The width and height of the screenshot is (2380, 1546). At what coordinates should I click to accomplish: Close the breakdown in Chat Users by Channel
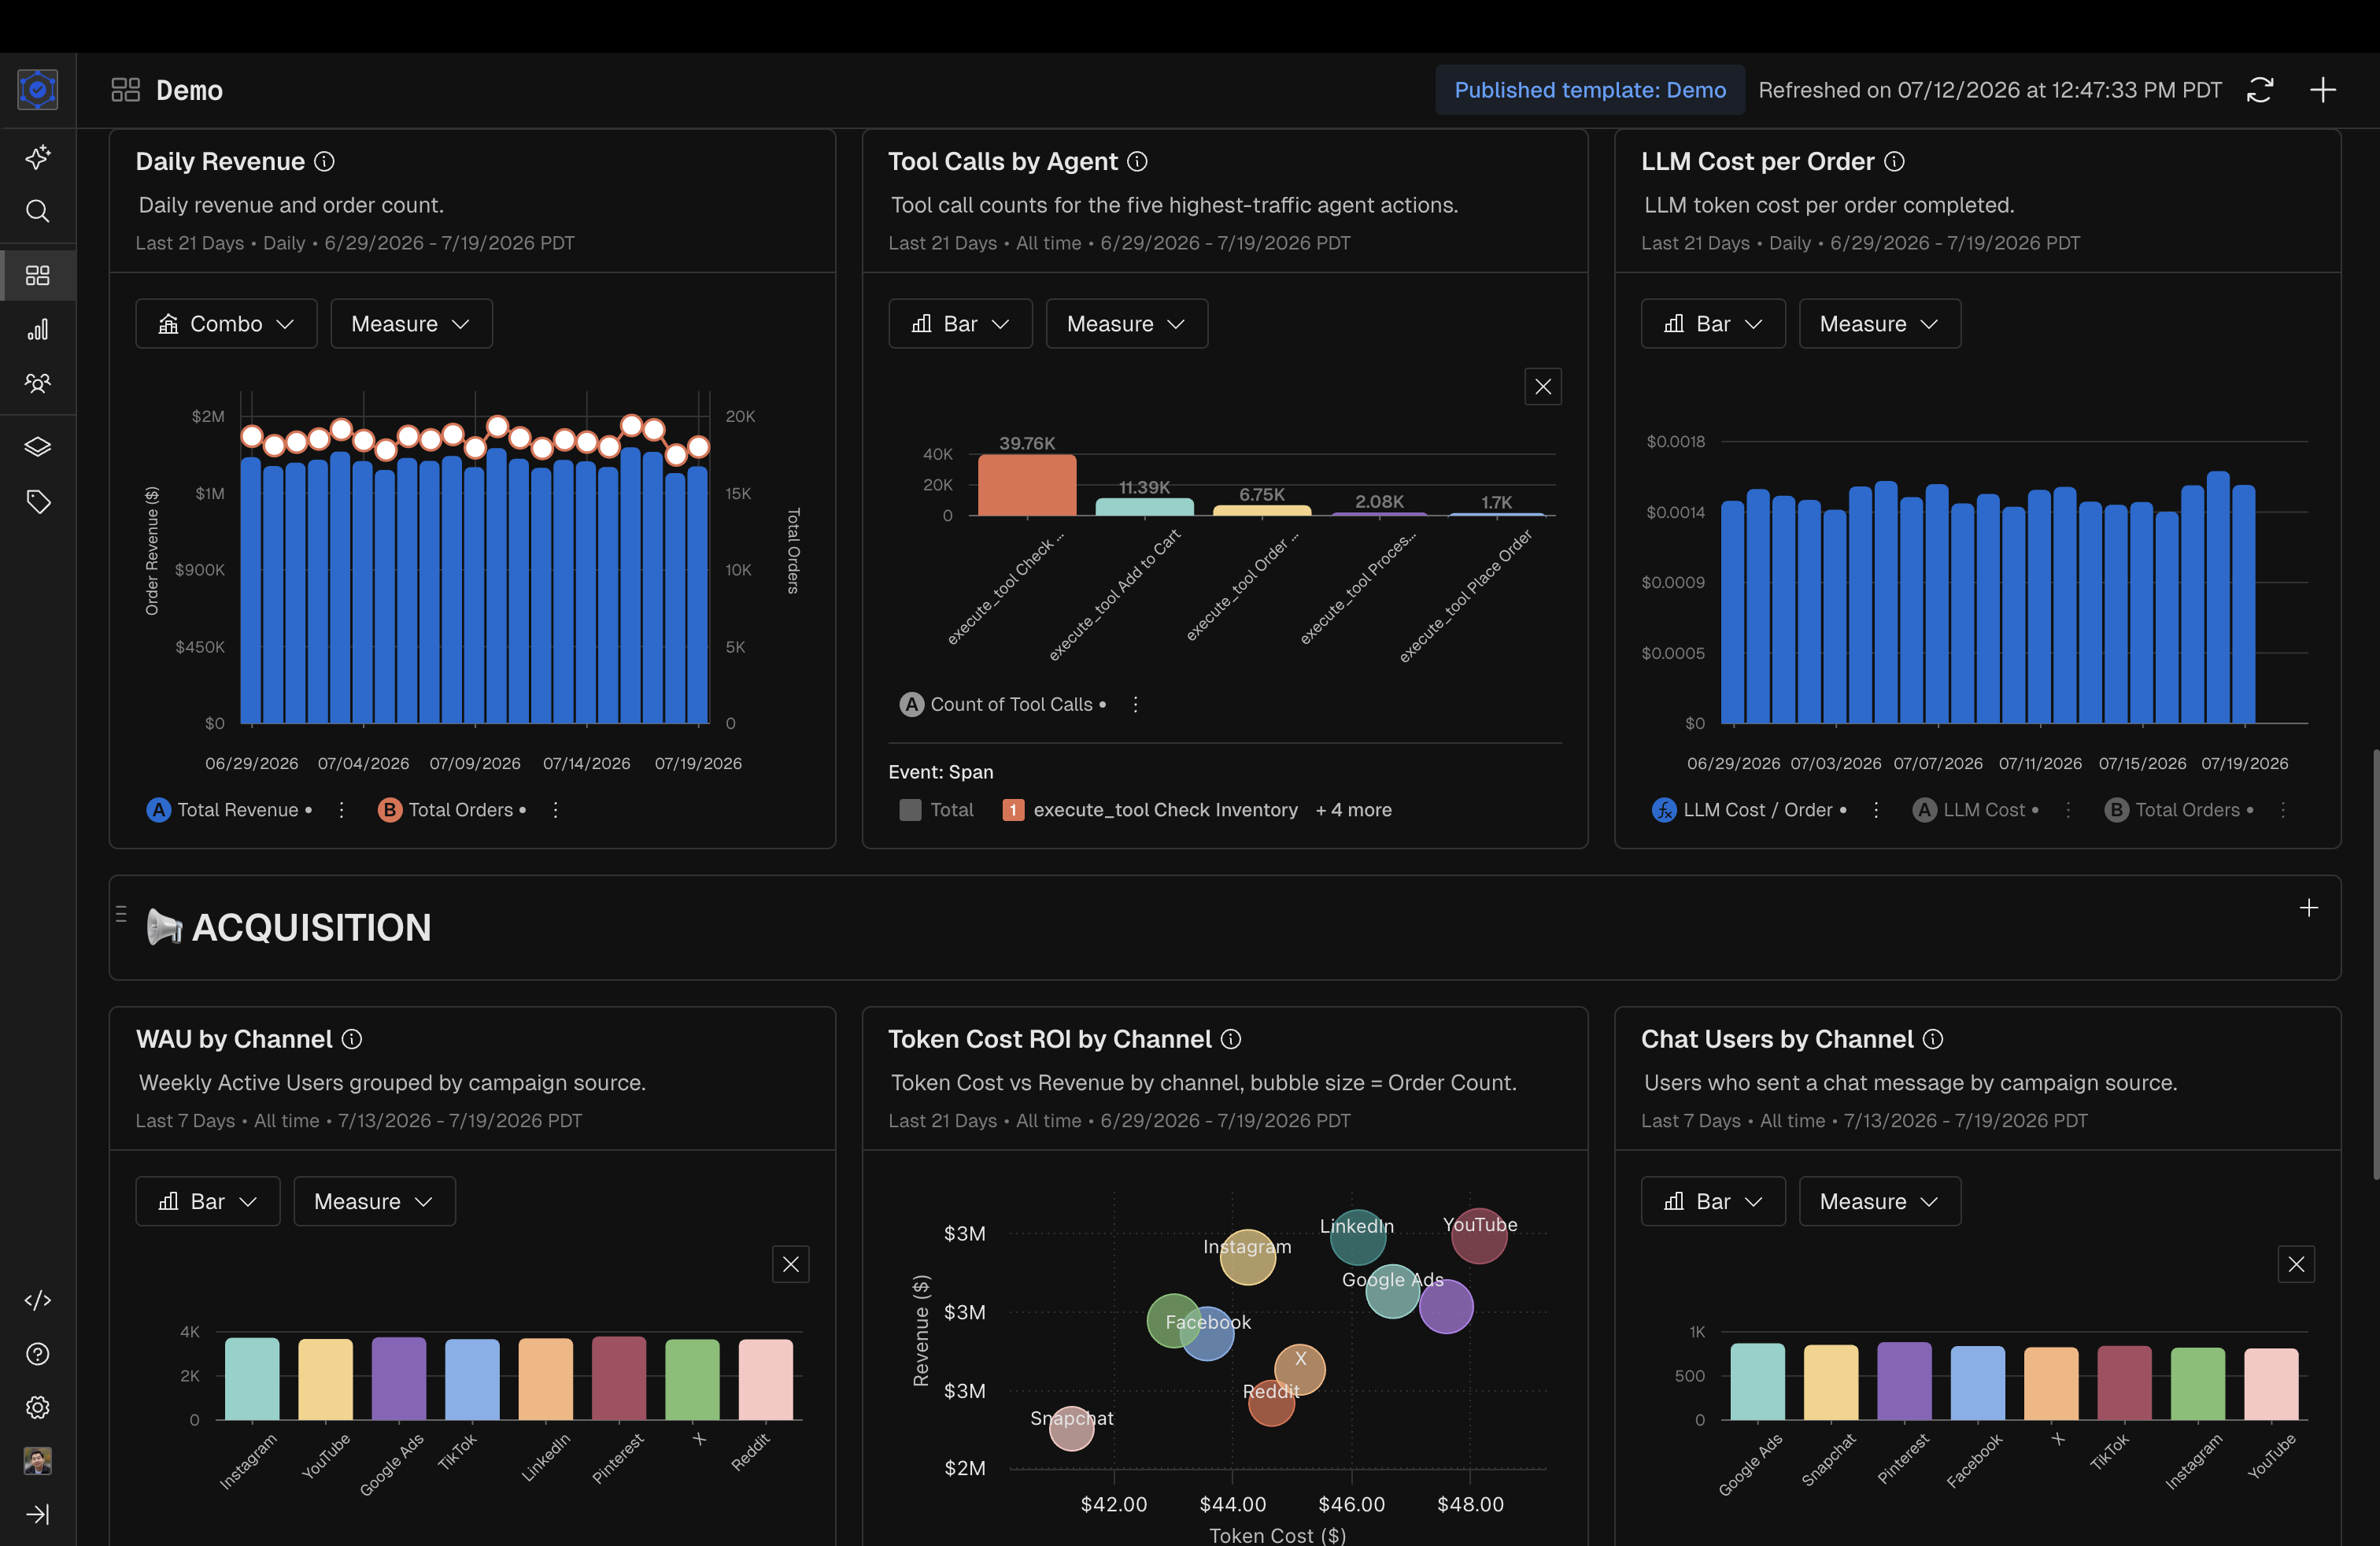pos(2295,1264)
